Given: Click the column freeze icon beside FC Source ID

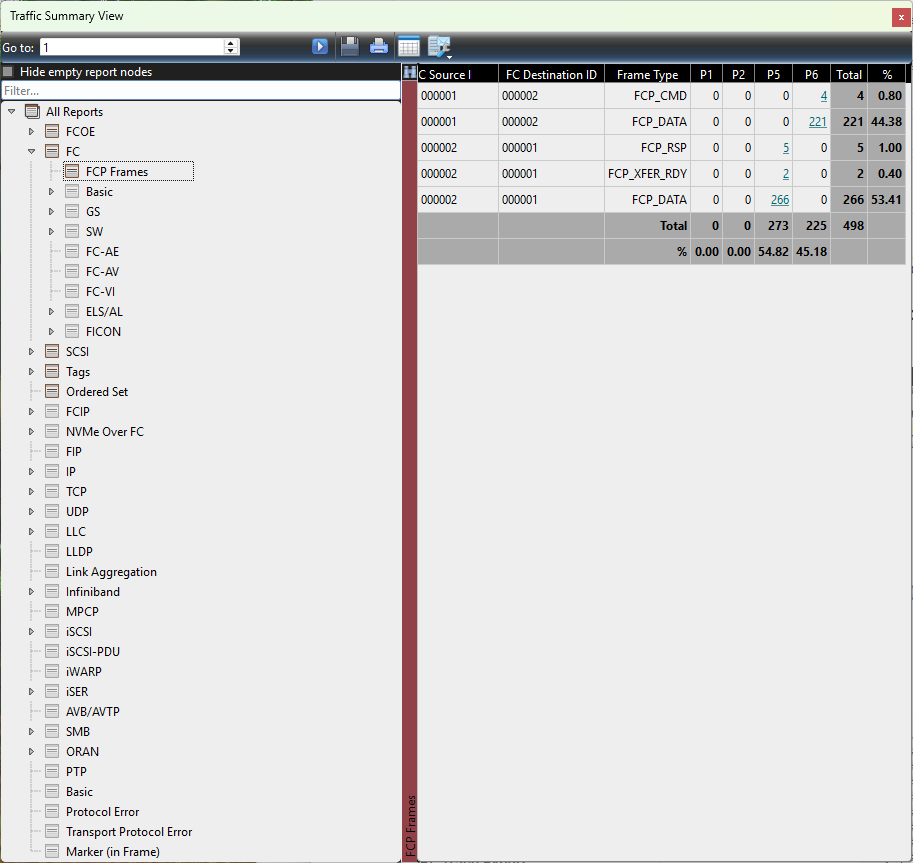Looking at the screenshot, I should coord(410,73).
